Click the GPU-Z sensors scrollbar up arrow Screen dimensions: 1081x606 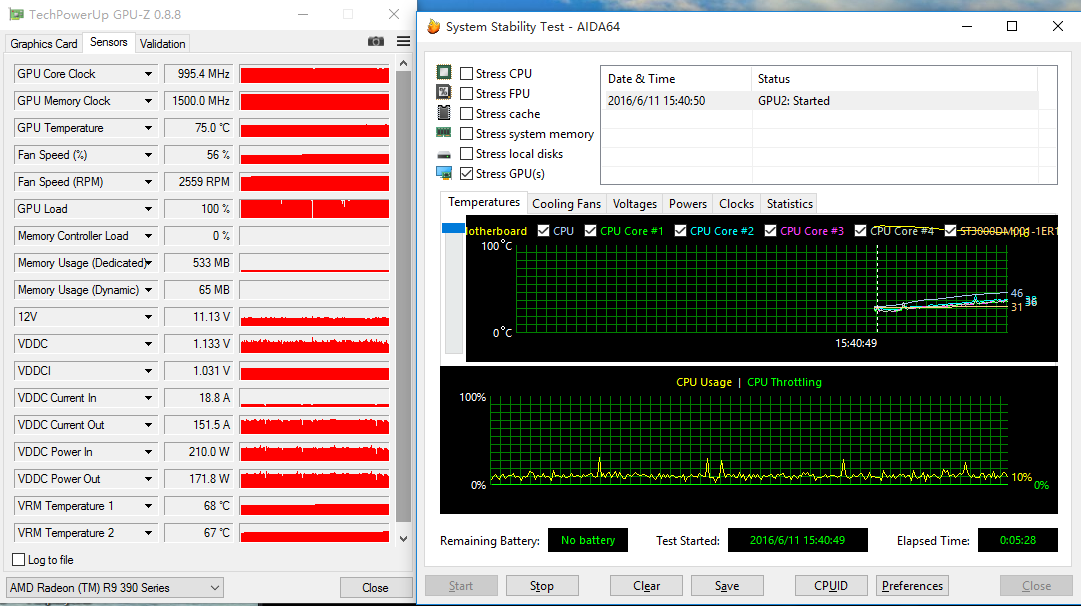(x=403, y=63)
